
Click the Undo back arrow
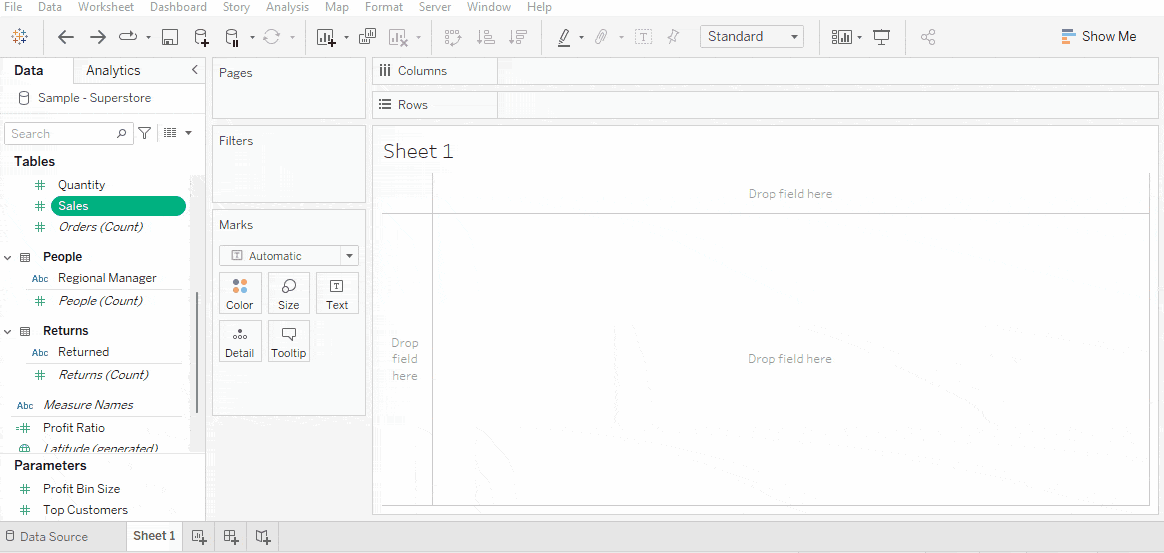click(x=66, y=37)
